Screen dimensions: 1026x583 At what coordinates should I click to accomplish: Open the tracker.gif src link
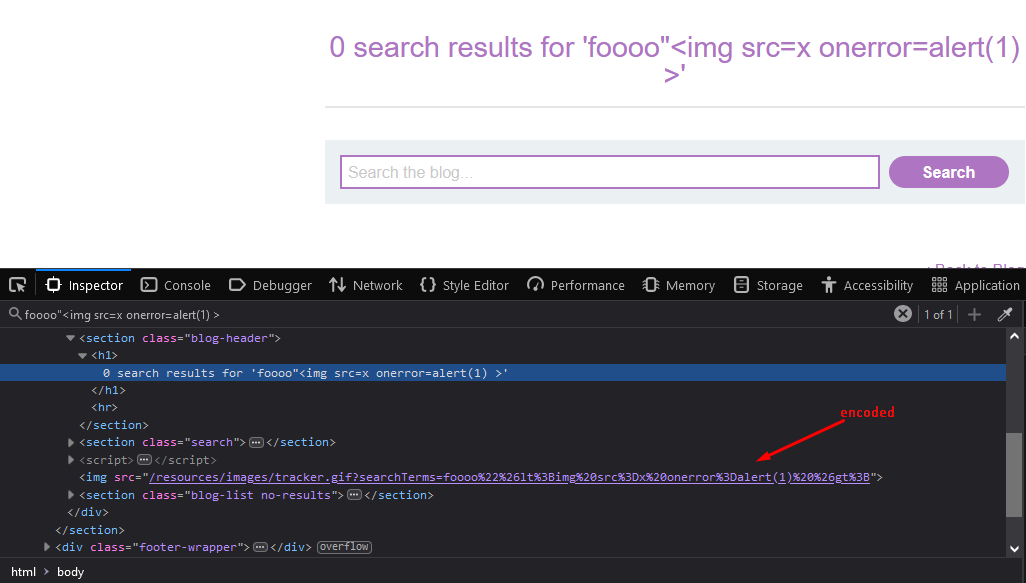508,477
